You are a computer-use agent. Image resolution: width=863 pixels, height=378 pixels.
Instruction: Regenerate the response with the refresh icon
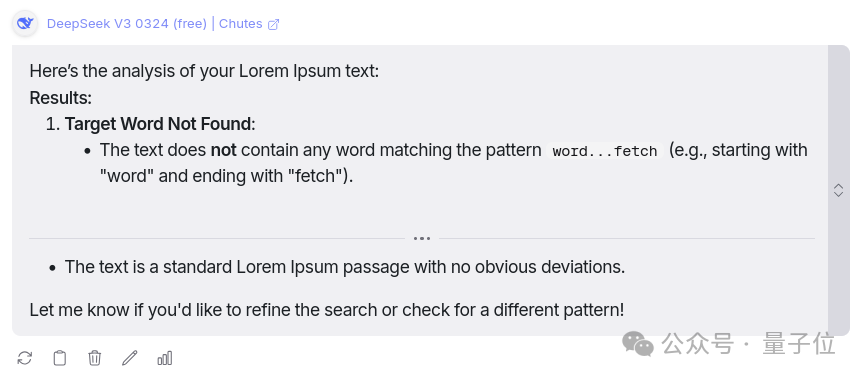tap(25, 358)
